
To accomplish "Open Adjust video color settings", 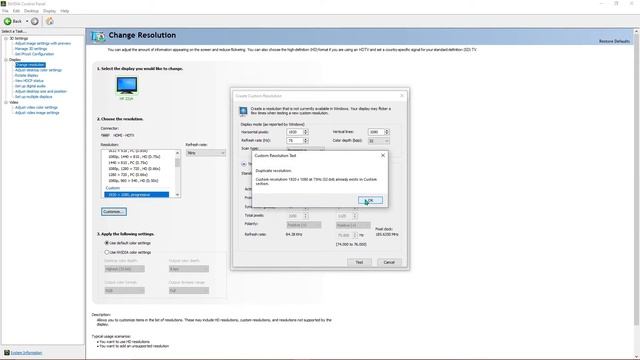I will point(36,107).
